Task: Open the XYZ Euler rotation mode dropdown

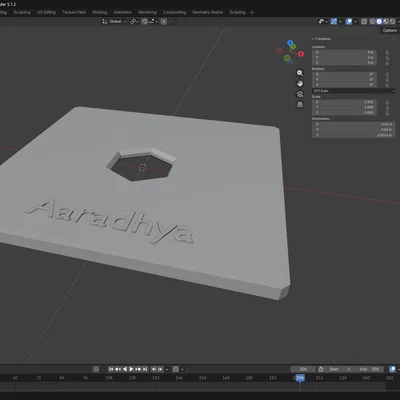Action: point(354,91)
